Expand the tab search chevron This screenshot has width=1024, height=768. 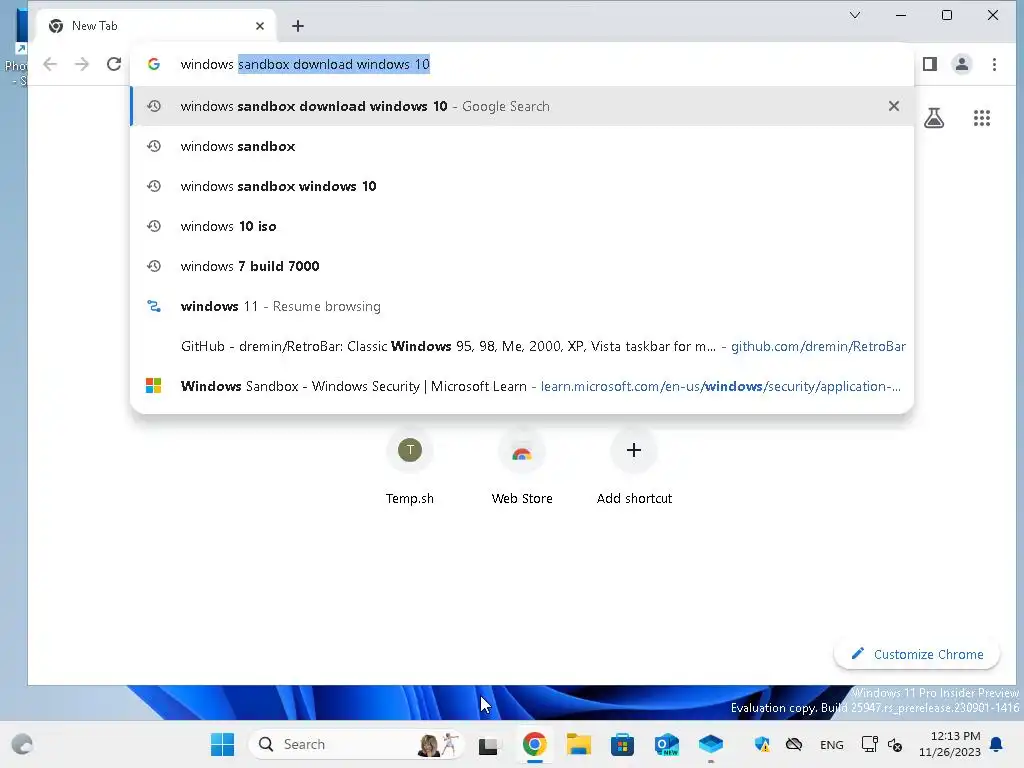[854, 15]
